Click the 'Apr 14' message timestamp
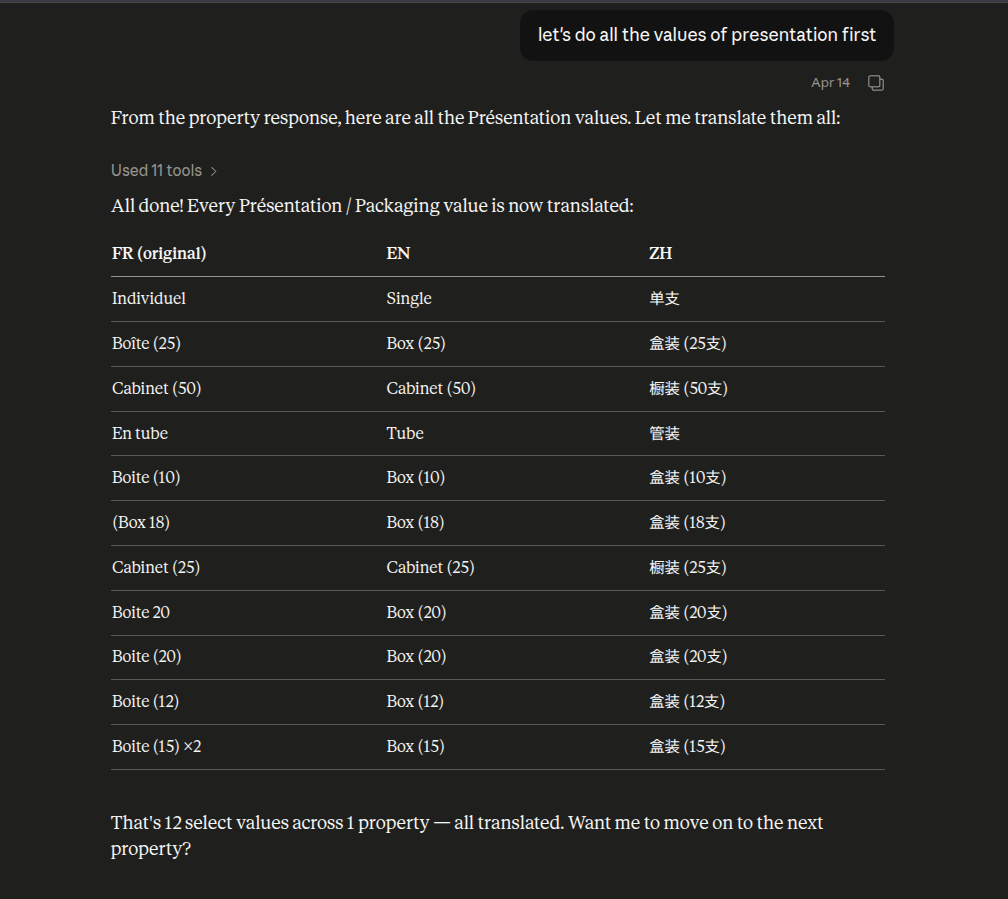Image resolution: width=1008 pixels, height=899 pixels. [830, 83]
